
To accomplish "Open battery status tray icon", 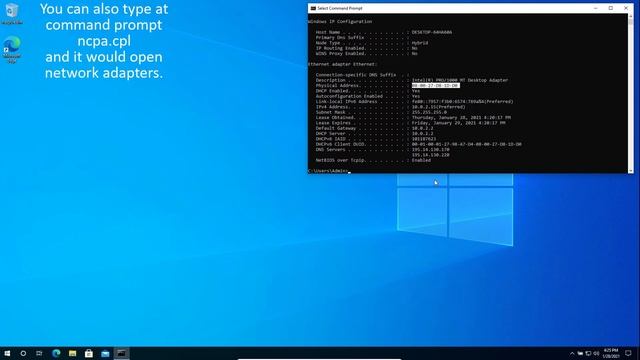I will (580, 353).
